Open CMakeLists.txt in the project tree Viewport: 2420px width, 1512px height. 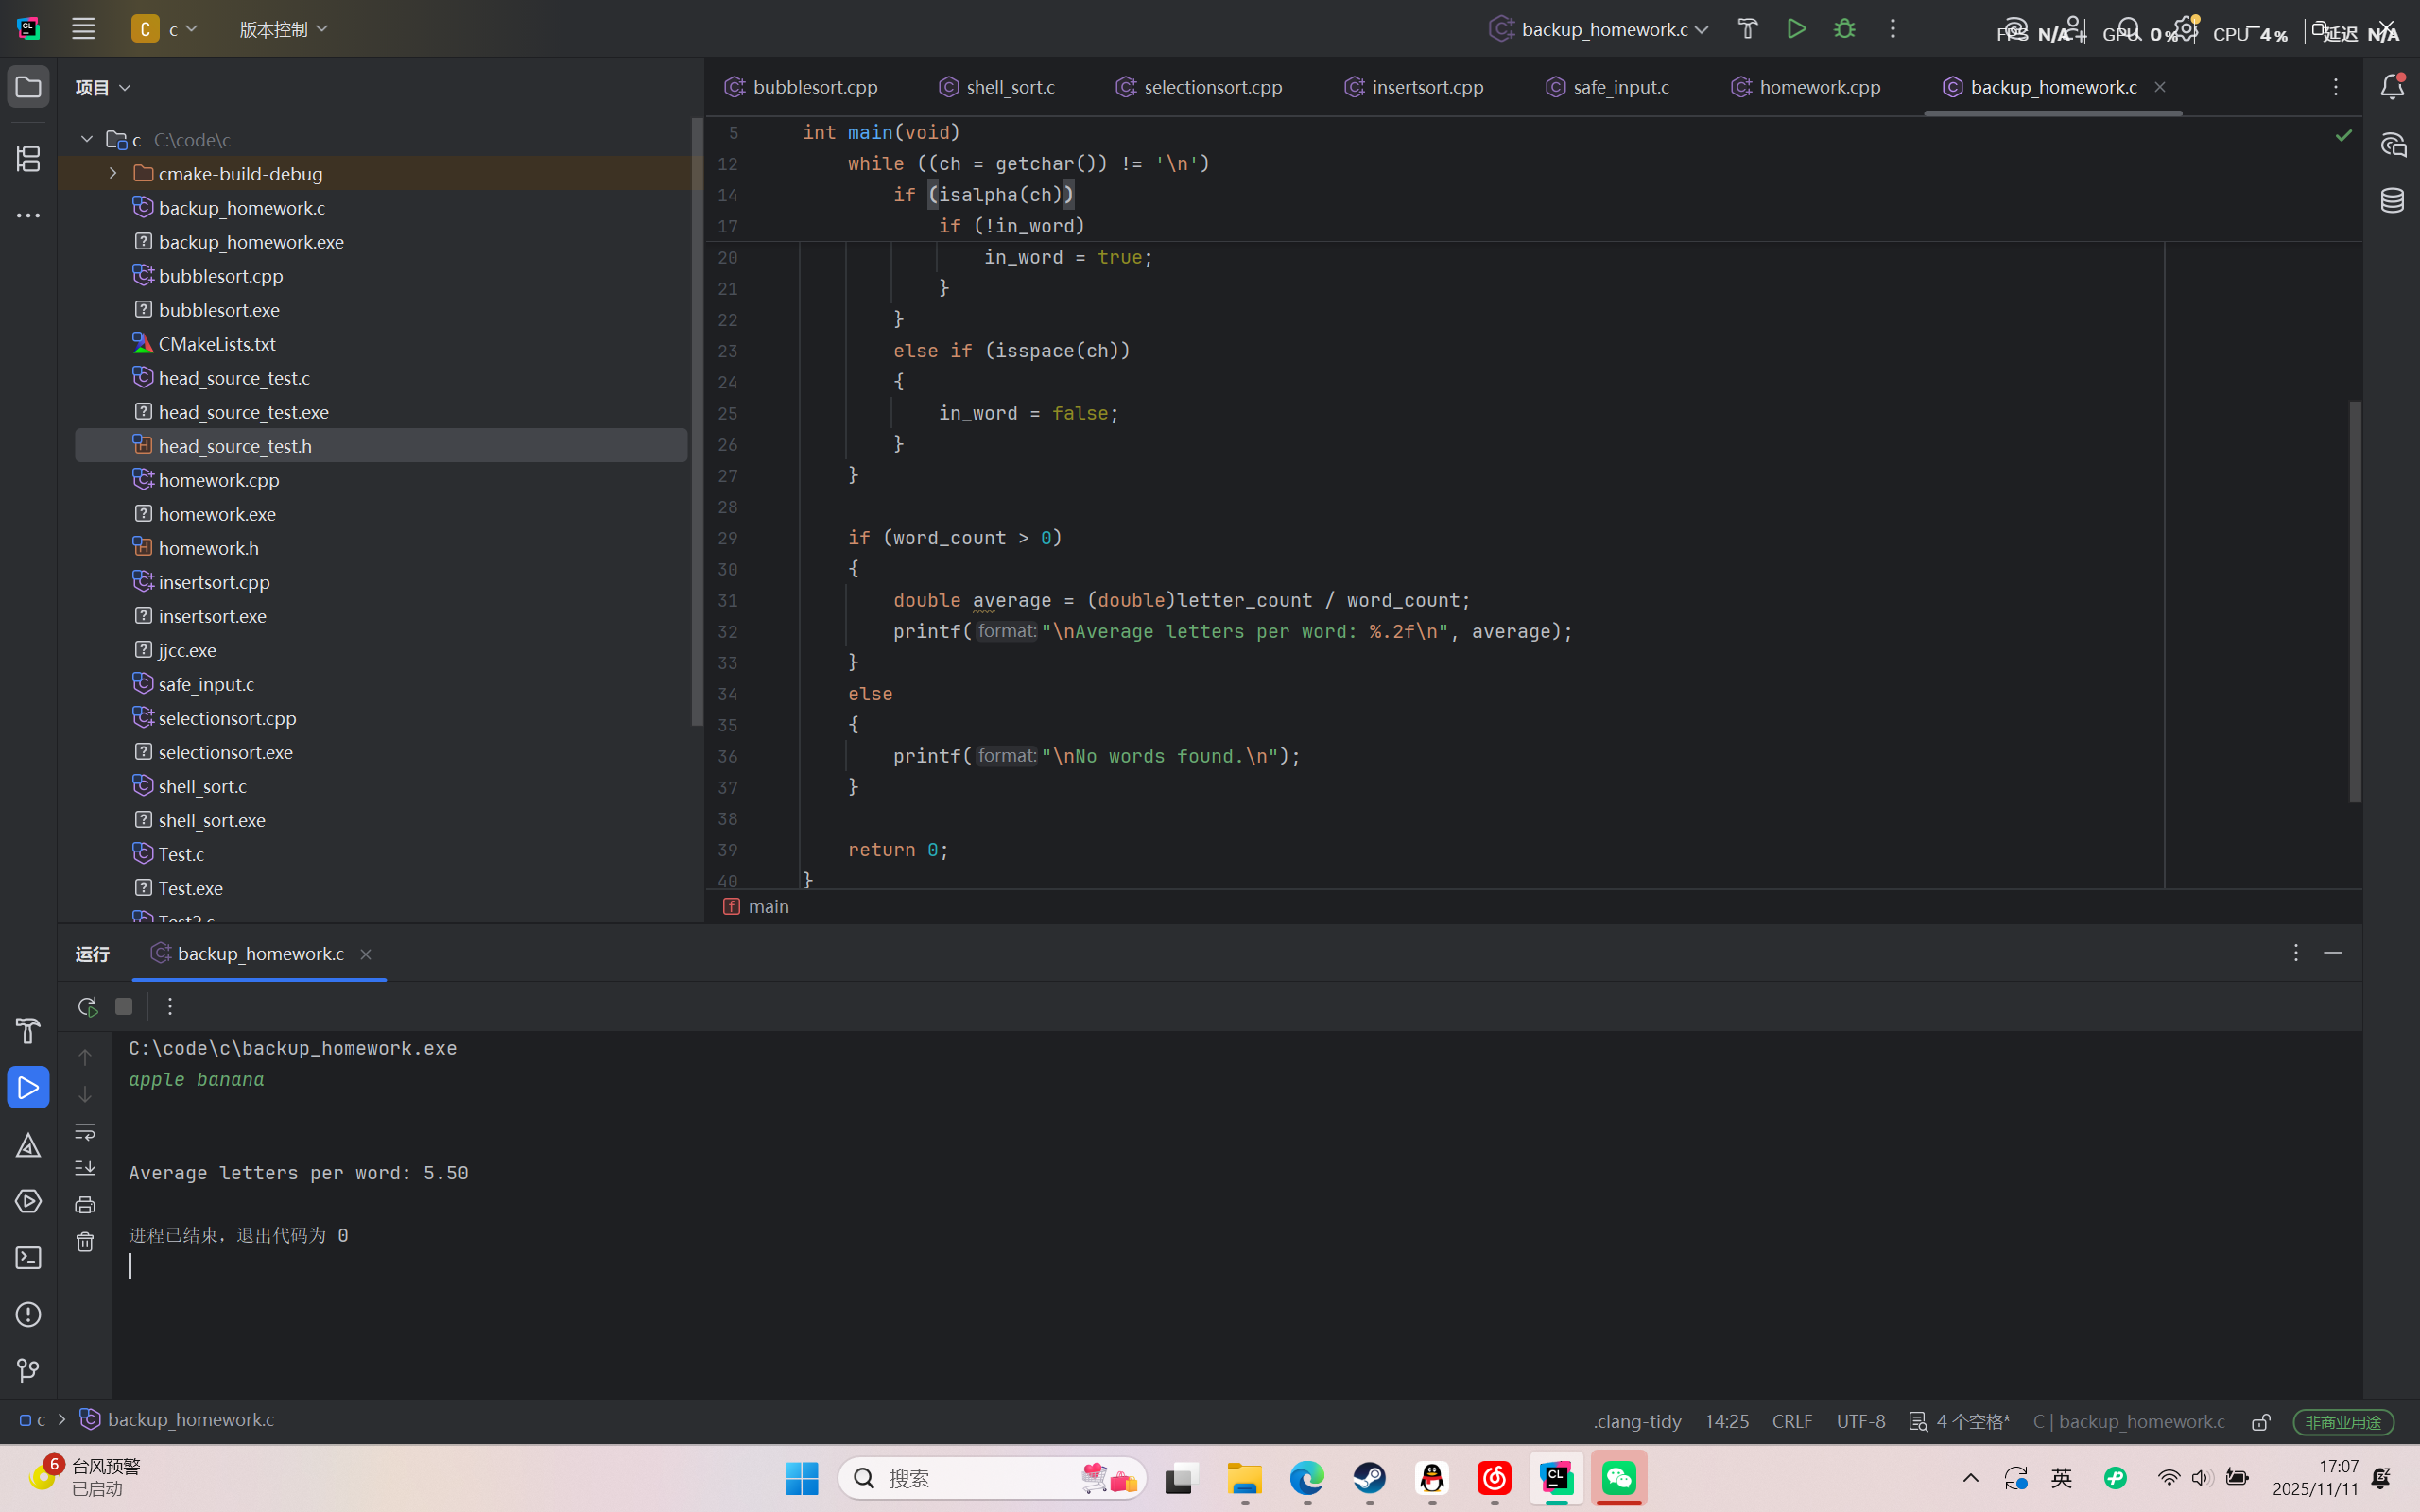click(217, 344)
